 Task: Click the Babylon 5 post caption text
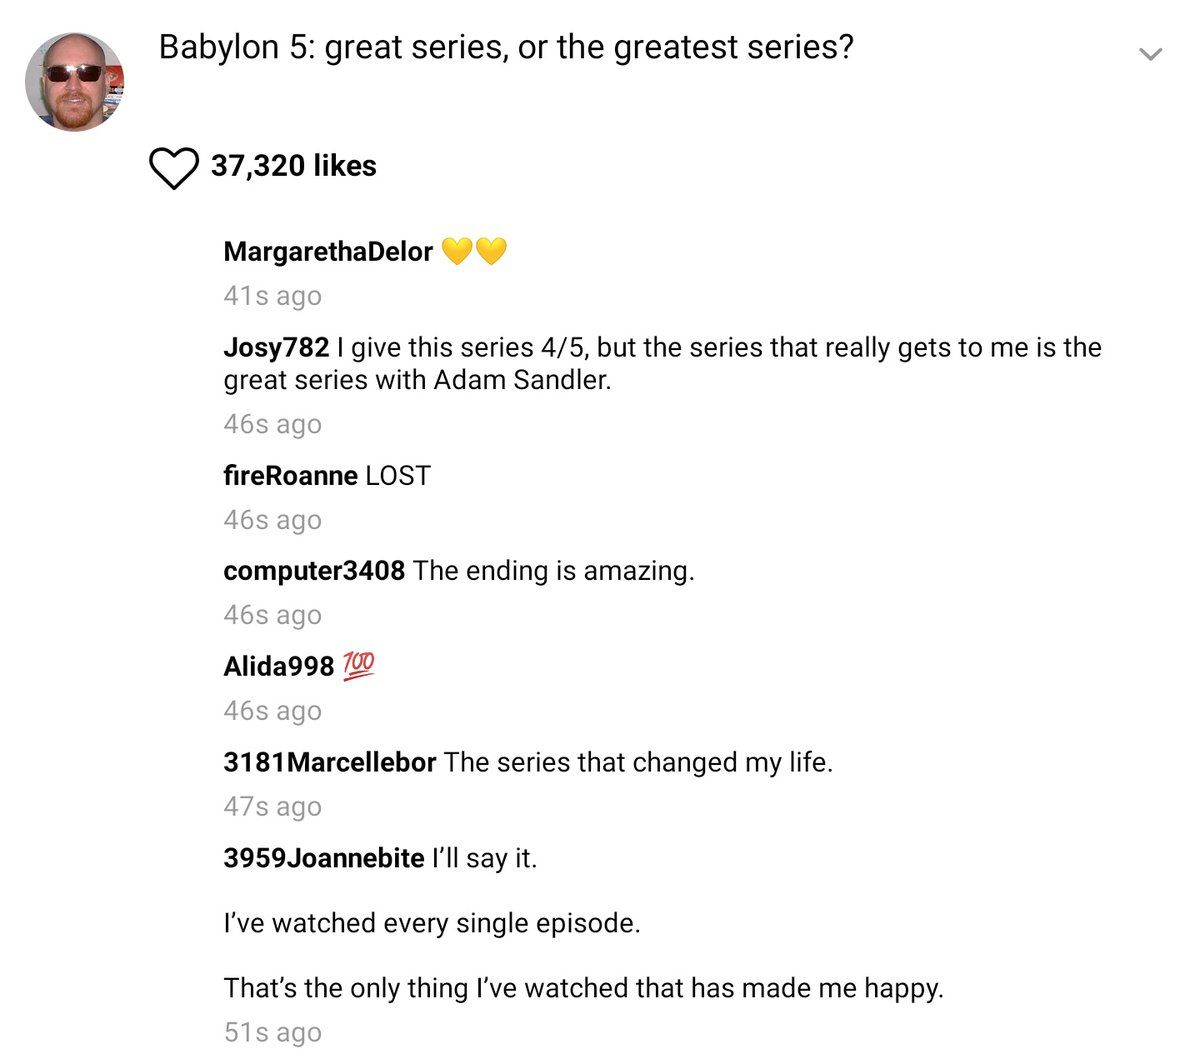coord(506,47)
